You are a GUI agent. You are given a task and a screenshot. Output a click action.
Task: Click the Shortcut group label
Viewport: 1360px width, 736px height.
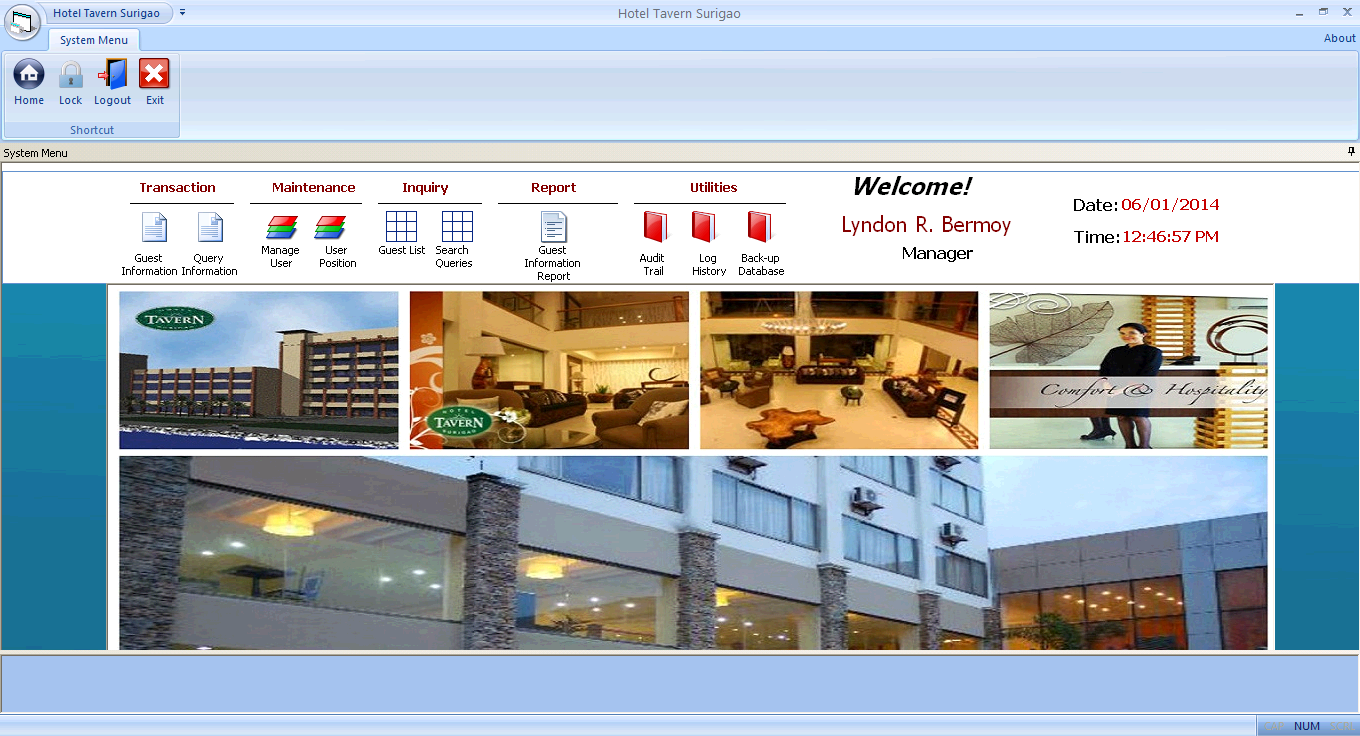tap(92, 130)
